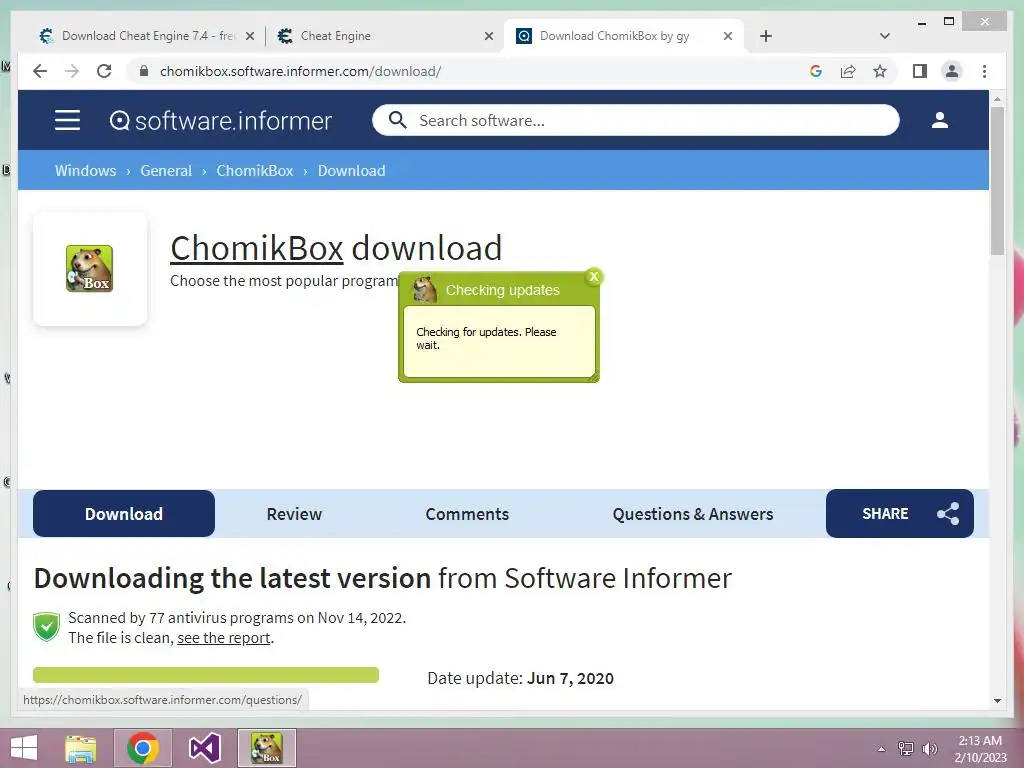Open File Explorer from the taskbar
1024x768 pixels.
[81, 748]
